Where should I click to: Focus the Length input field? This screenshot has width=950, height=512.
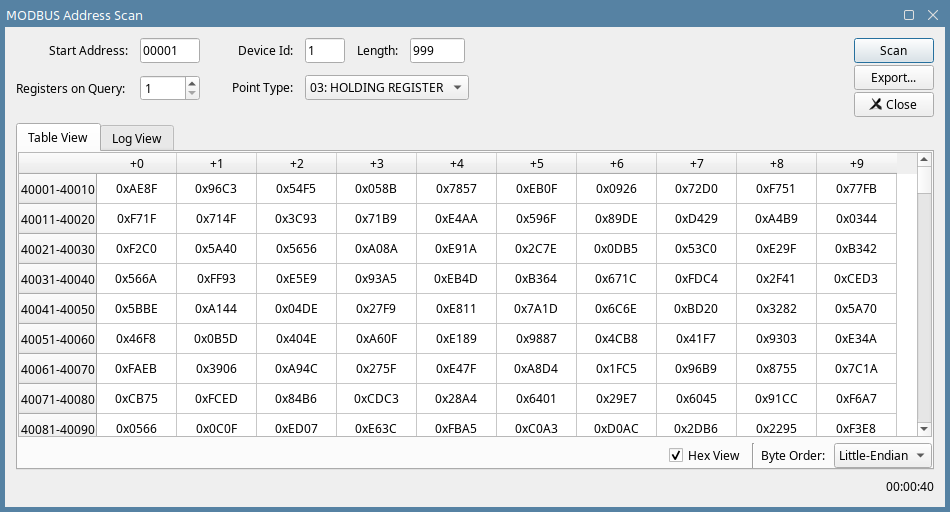pyautogui.click(x=437, y=51)
